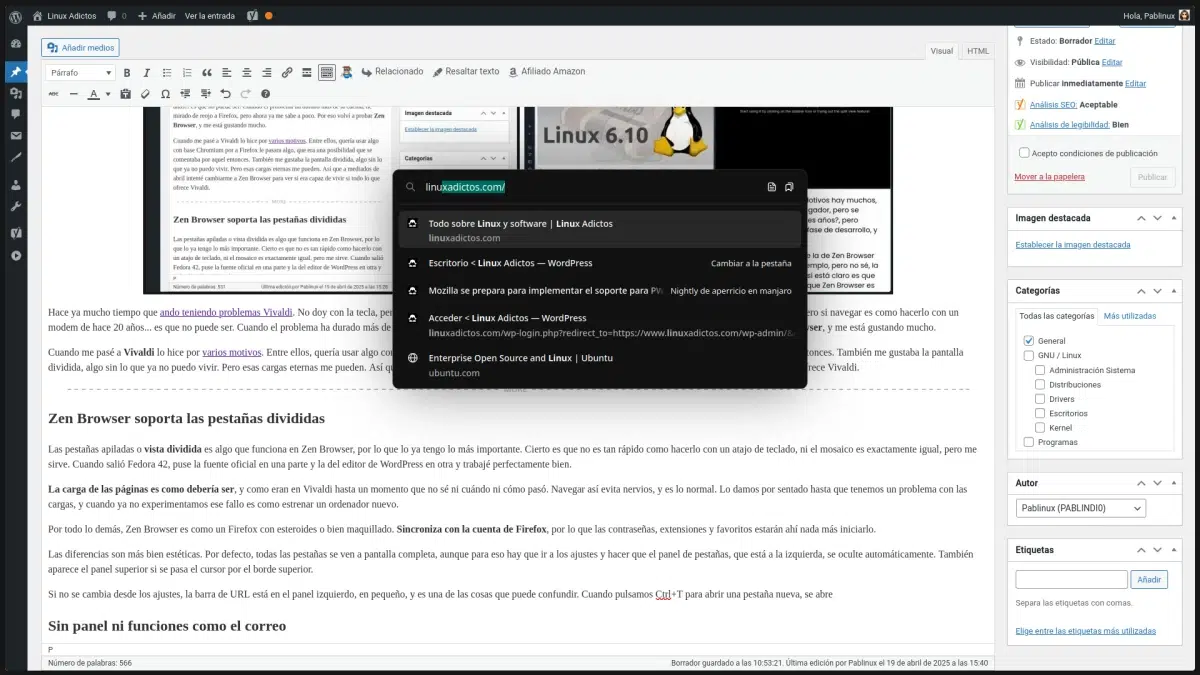1200x675 pixels.
Task: Open Media library in the sidebar
Action: point(15,93)
